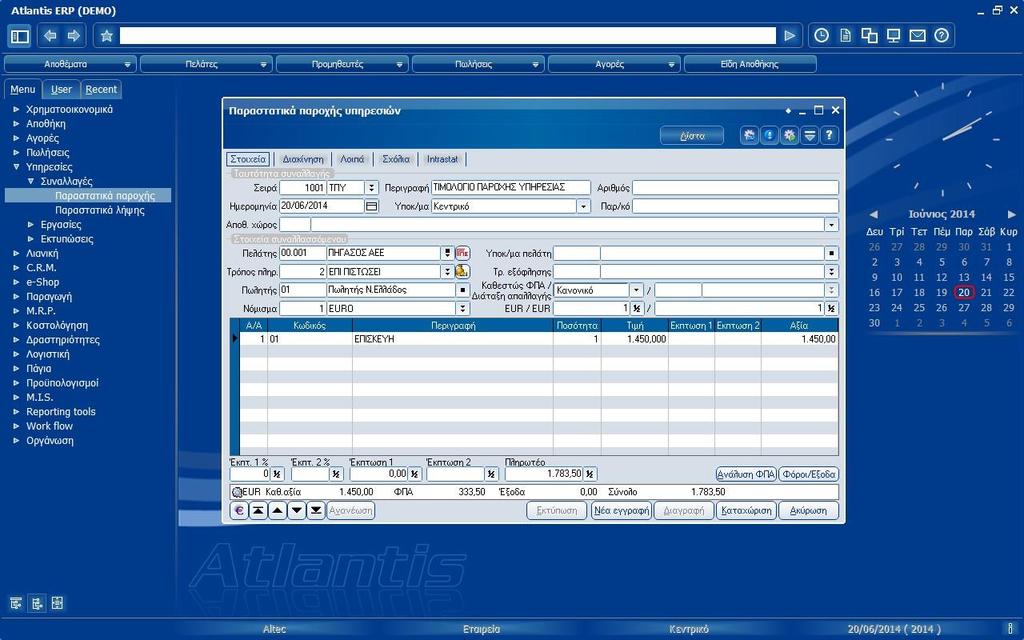Click the document window help question mark
This screenshot has height=640, width=1024.
click(829, 136)
